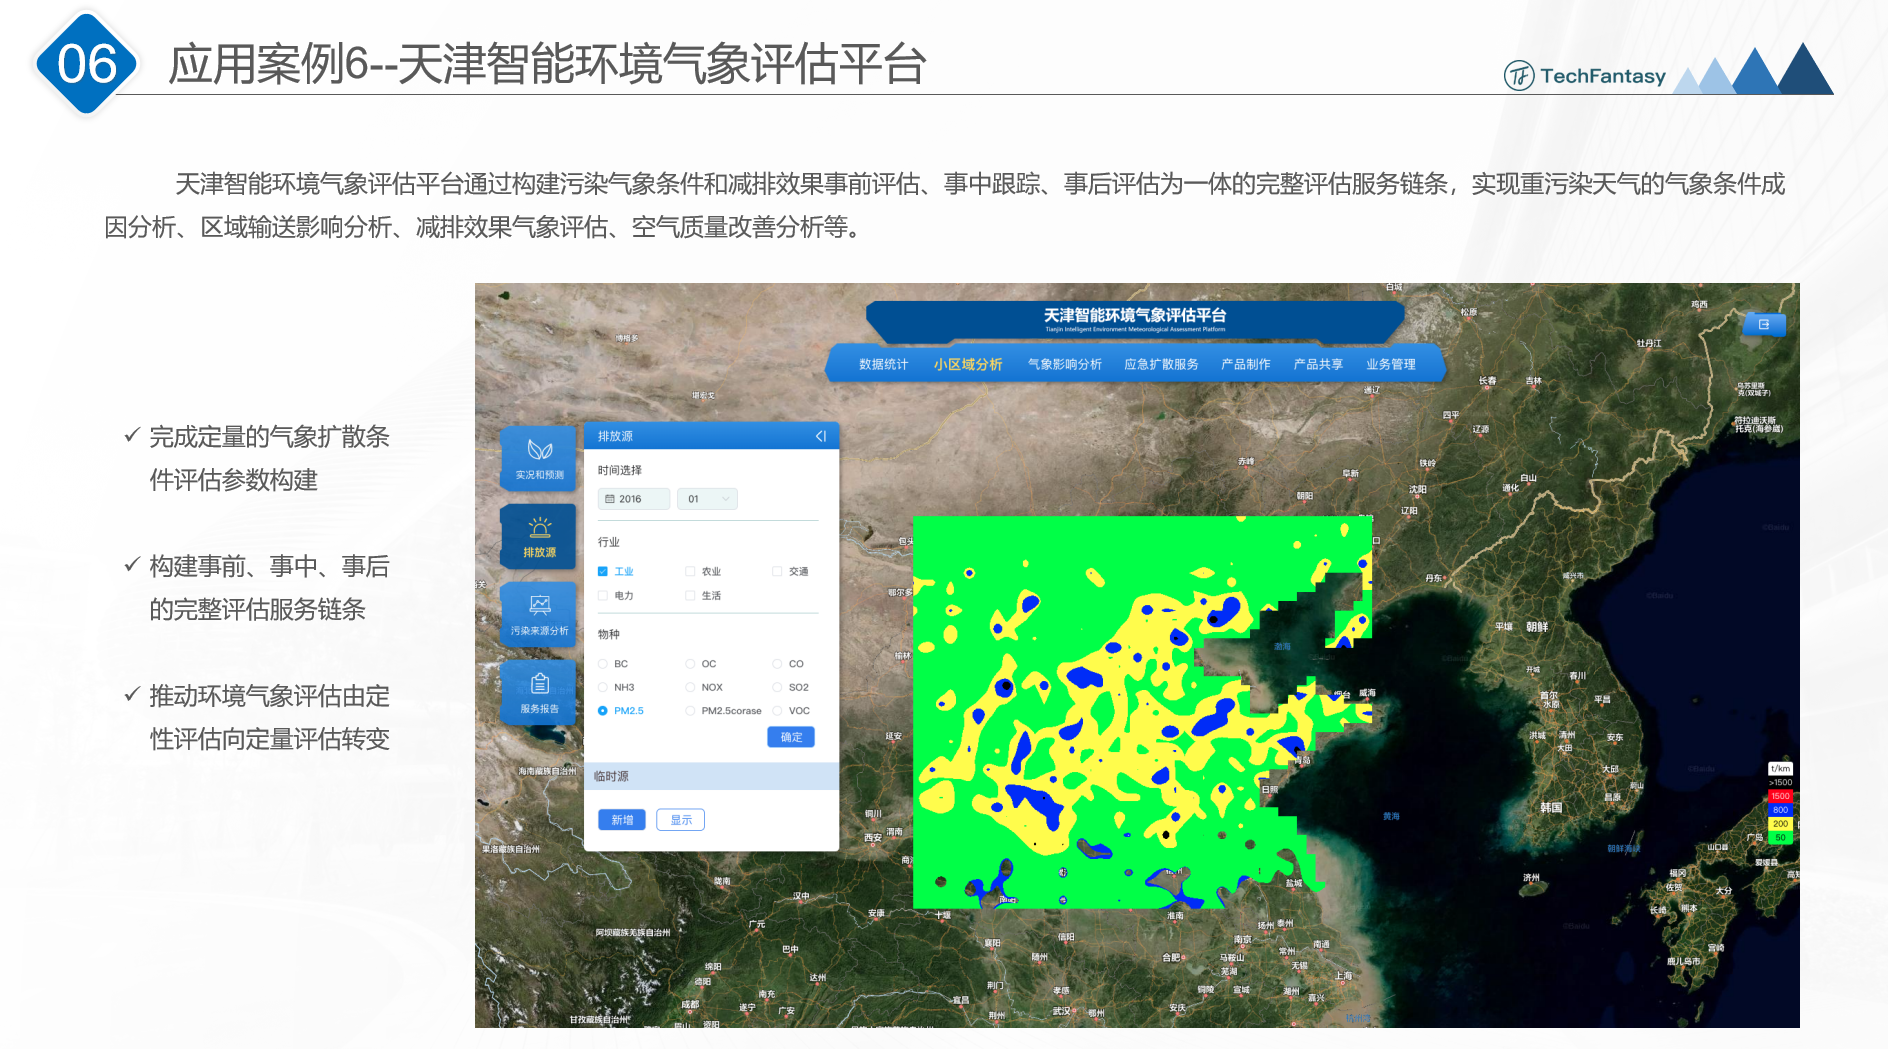Click the 天津智能环境气象评估平台 map banner title
The height and width of the screenshot is (1049, 1888).
pos(1135,315)
